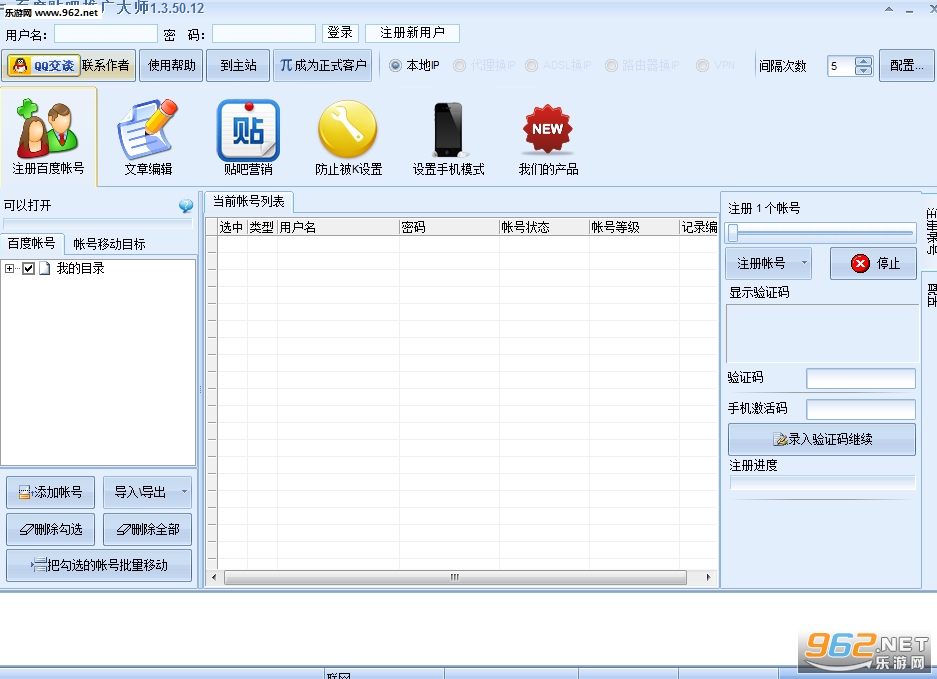Viewport: 937px width, 679px height.
Task: Click the blue help bubble icon
Action: [x=186, y=206]
